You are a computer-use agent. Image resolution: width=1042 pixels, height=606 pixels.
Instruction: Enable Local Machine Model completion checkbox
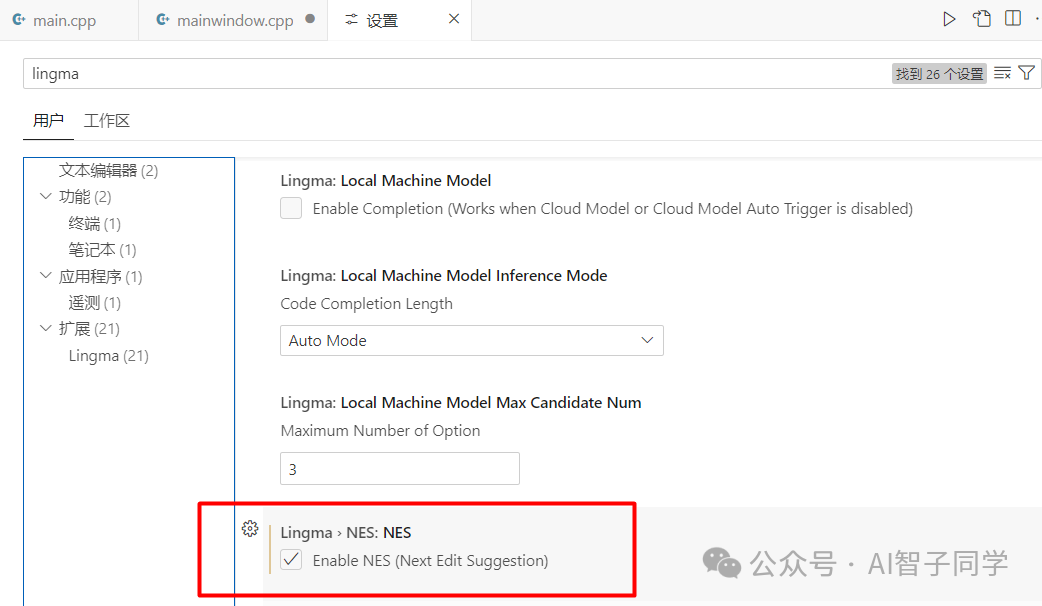tap(291, 208)
